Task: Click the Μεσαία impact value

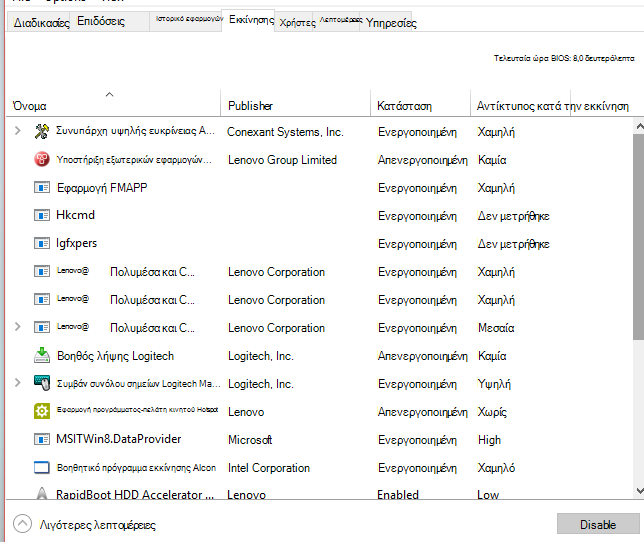Action: coord(496,328)
